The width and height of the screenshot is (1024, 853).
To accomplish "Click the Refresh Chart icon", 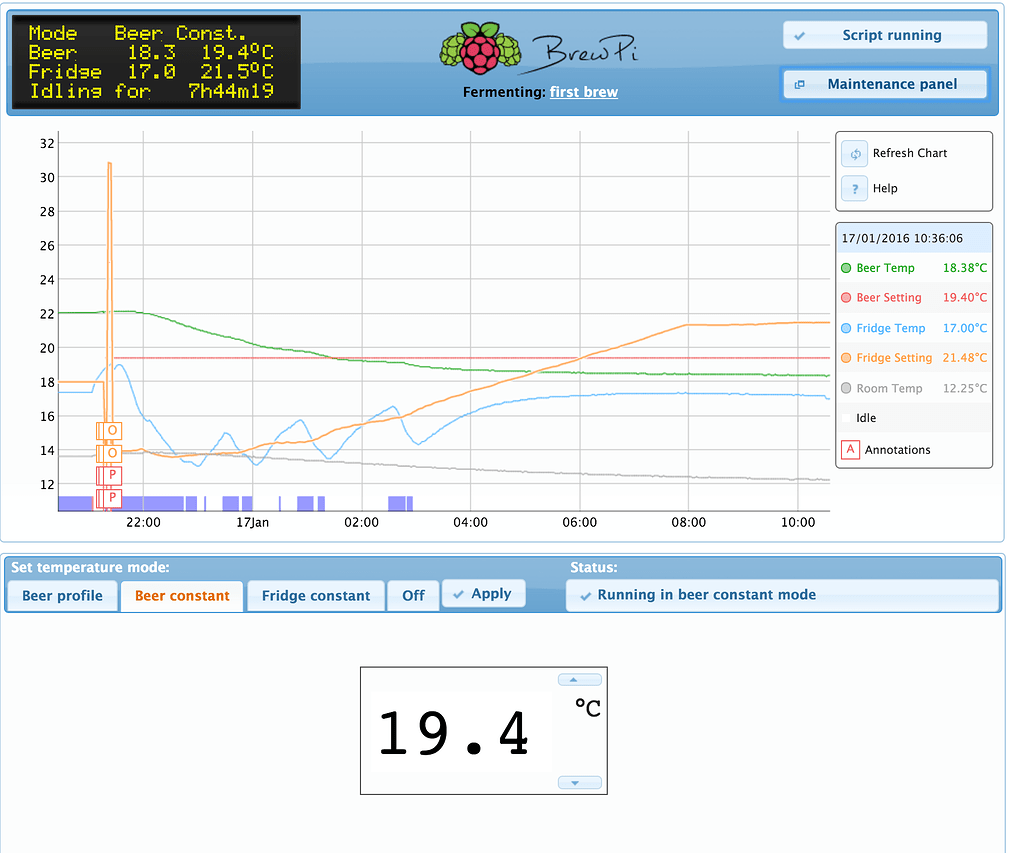I will (855, 153).
